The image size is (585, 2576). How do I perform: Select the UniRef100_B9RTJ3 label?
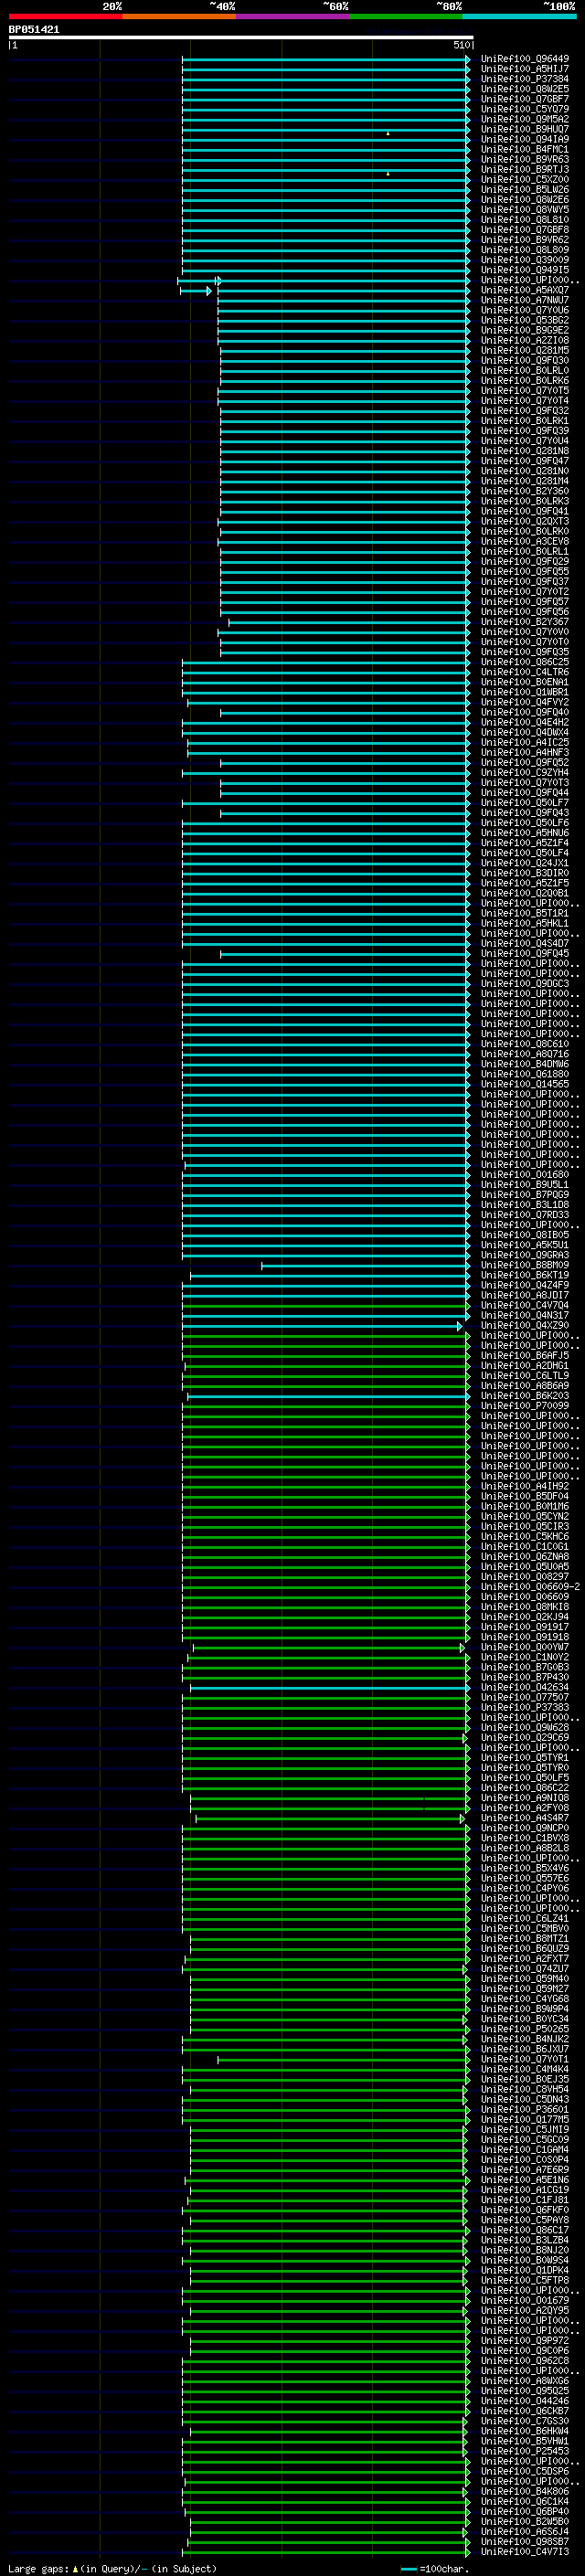tap(525, 169)
